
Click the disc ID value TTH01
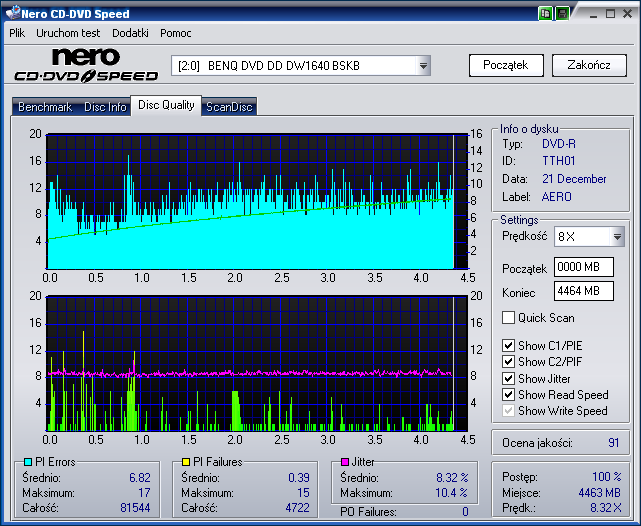pos(558,161)
